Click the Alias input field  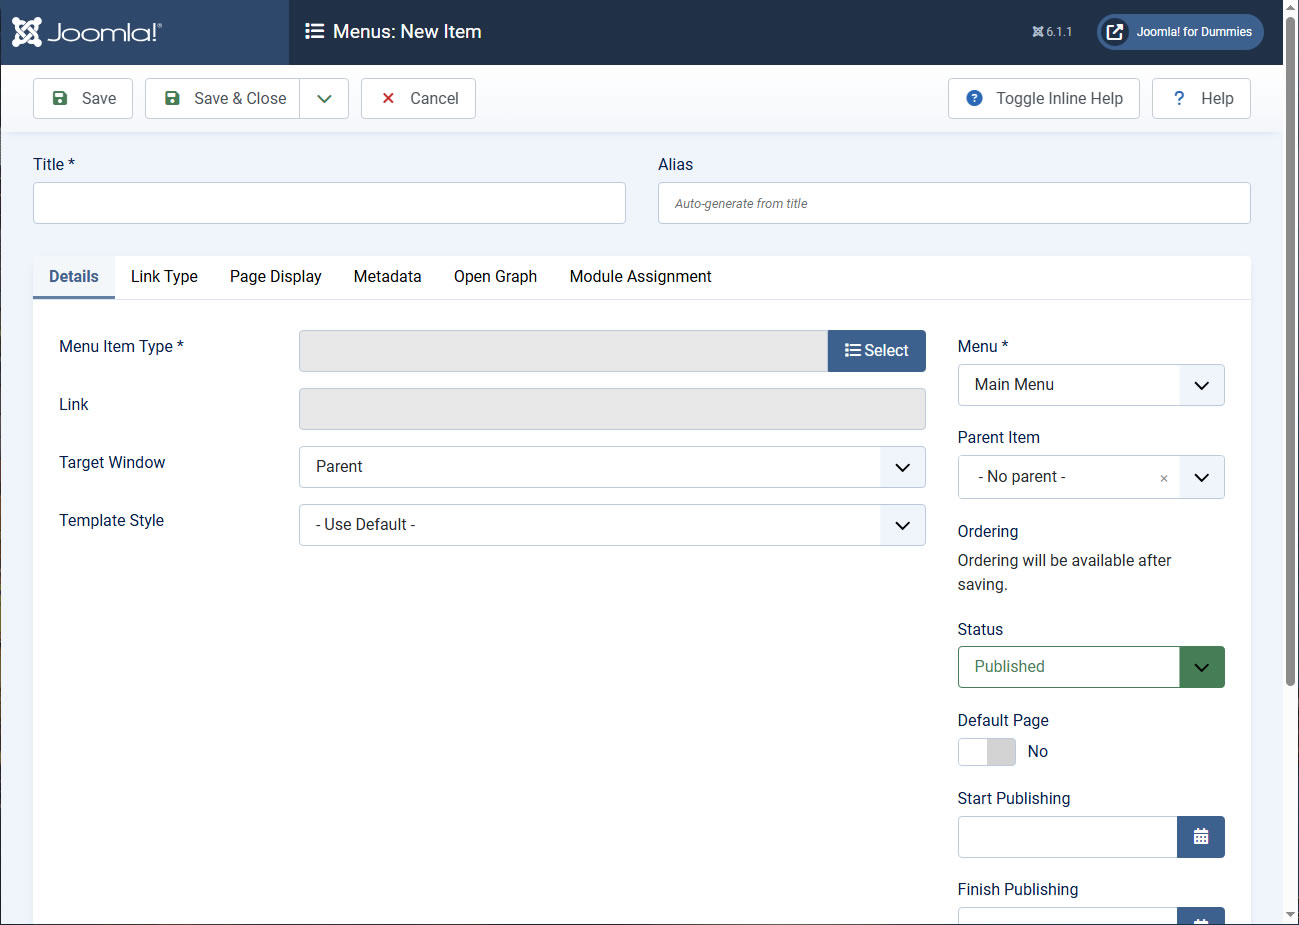(954, 203)
